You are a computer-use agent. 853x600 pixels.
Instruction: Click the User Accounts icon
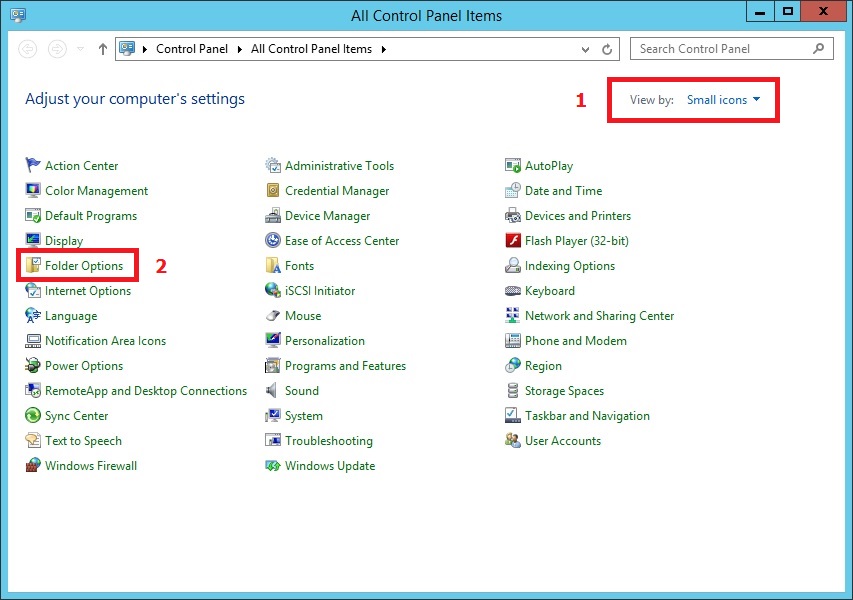point(513,441)
